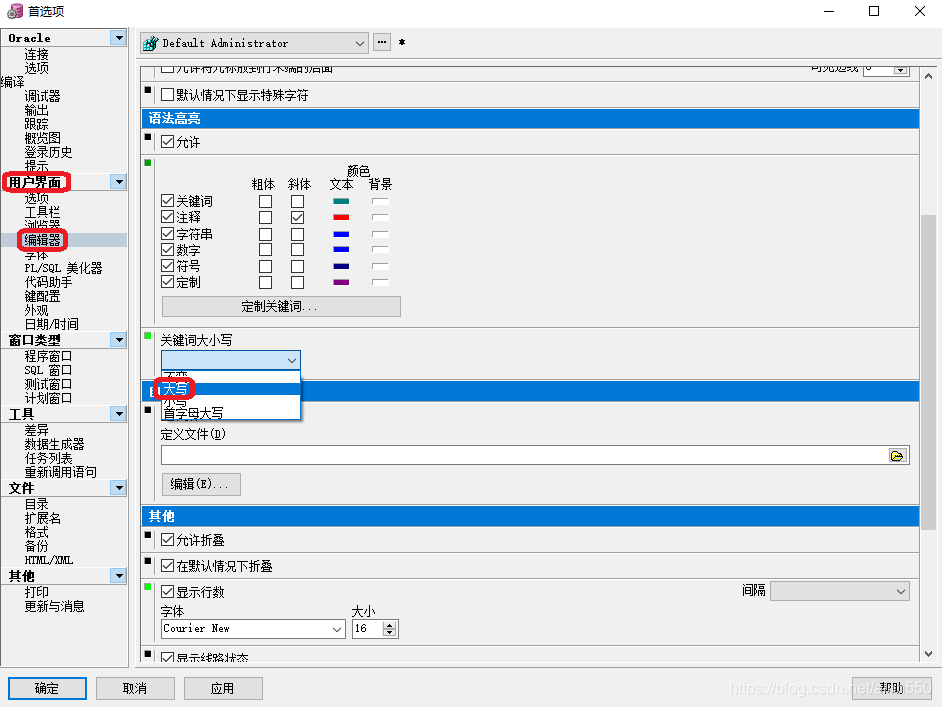Select 打印 under 其他
942x707 pixels.
click(36, 592)
